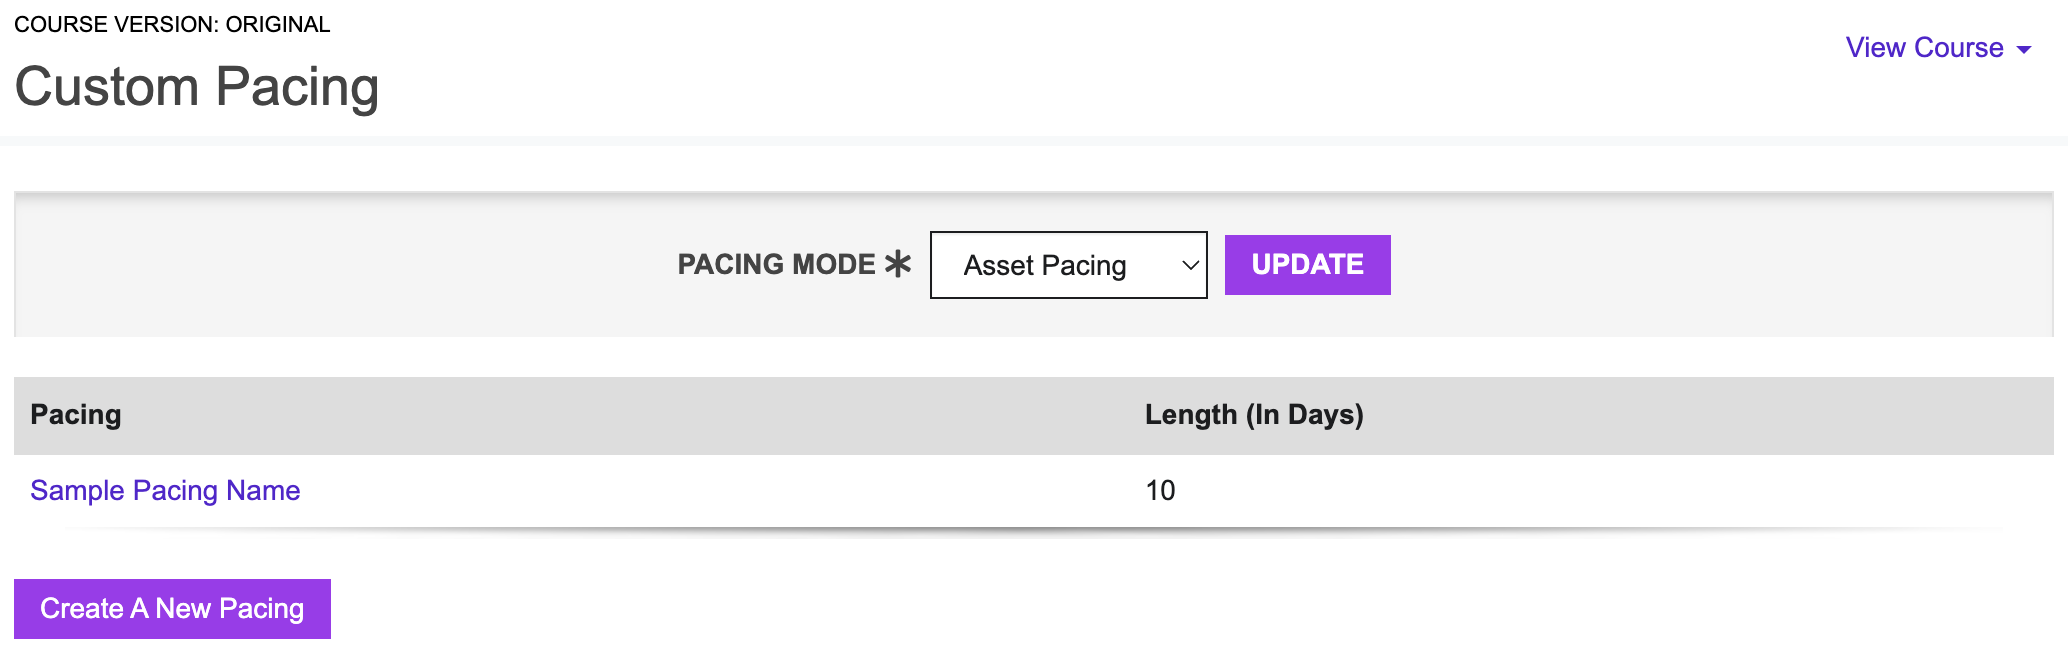Expand the View Course menu
The height and width of the screenshot is (650, 2068).
pyautogui.click(x=1938, y=48)
